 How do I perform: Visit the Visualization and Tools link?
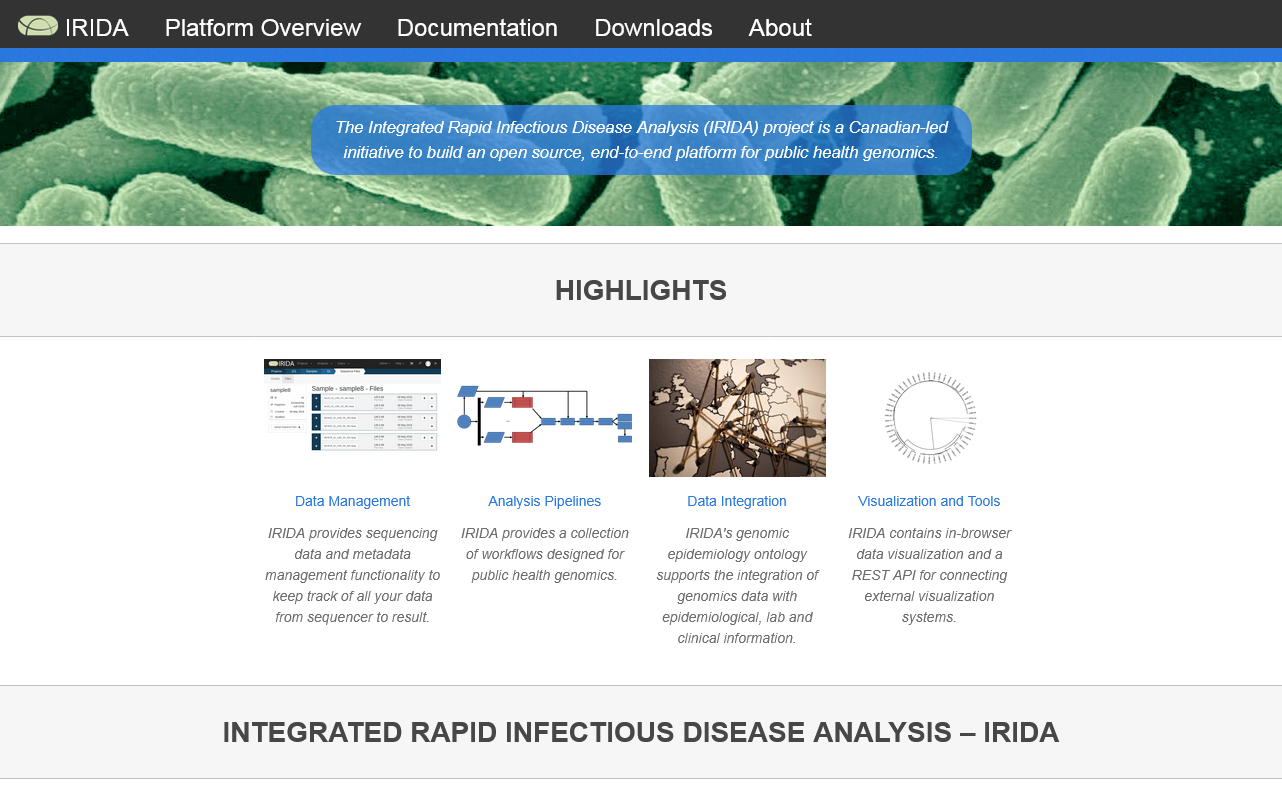929,501
